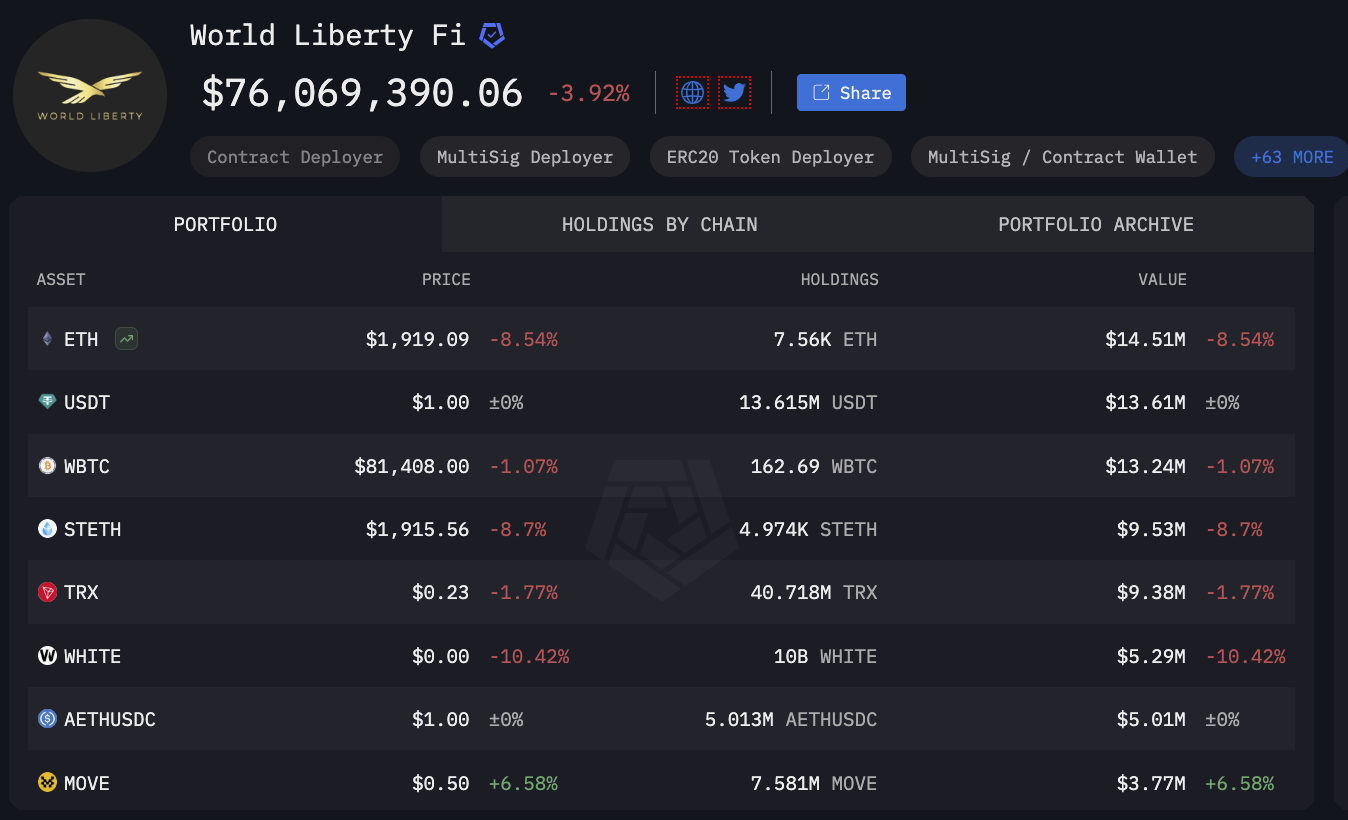Open the Portfolio Archive tab
Screen dimensions: 1348x820
click(x=1096, y=224)
